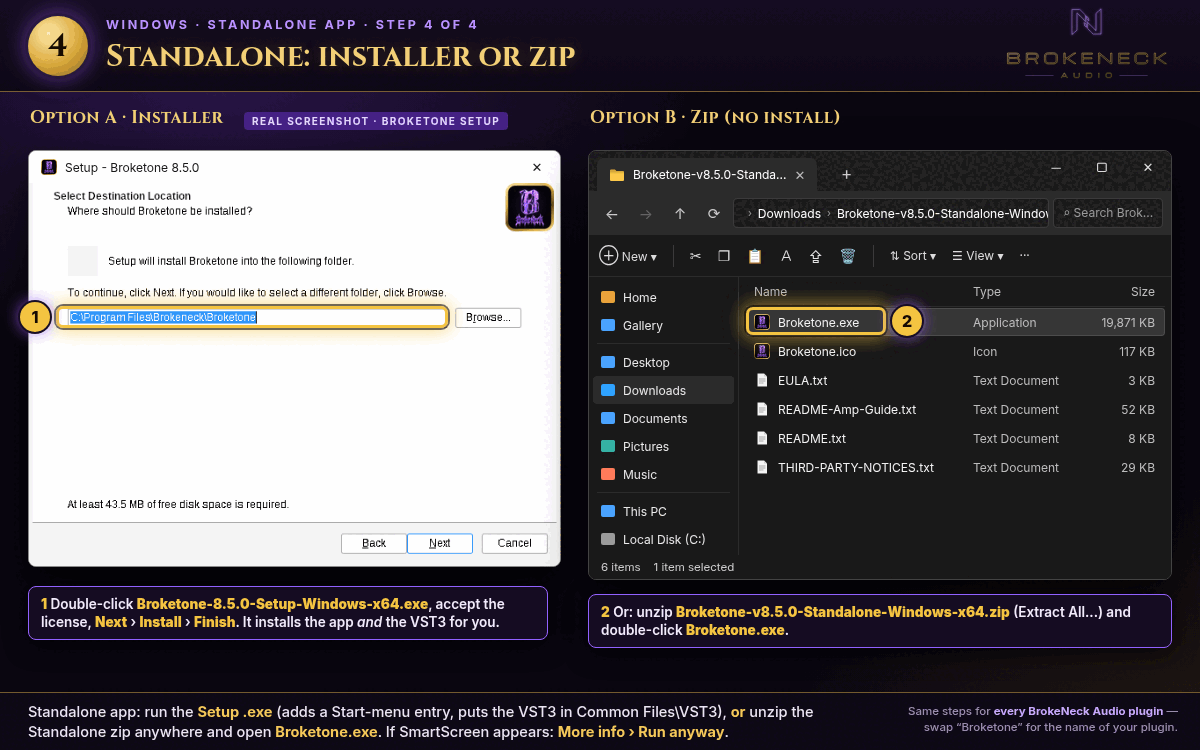Open Desktop in Explorer sidebar

click(663, 362)
